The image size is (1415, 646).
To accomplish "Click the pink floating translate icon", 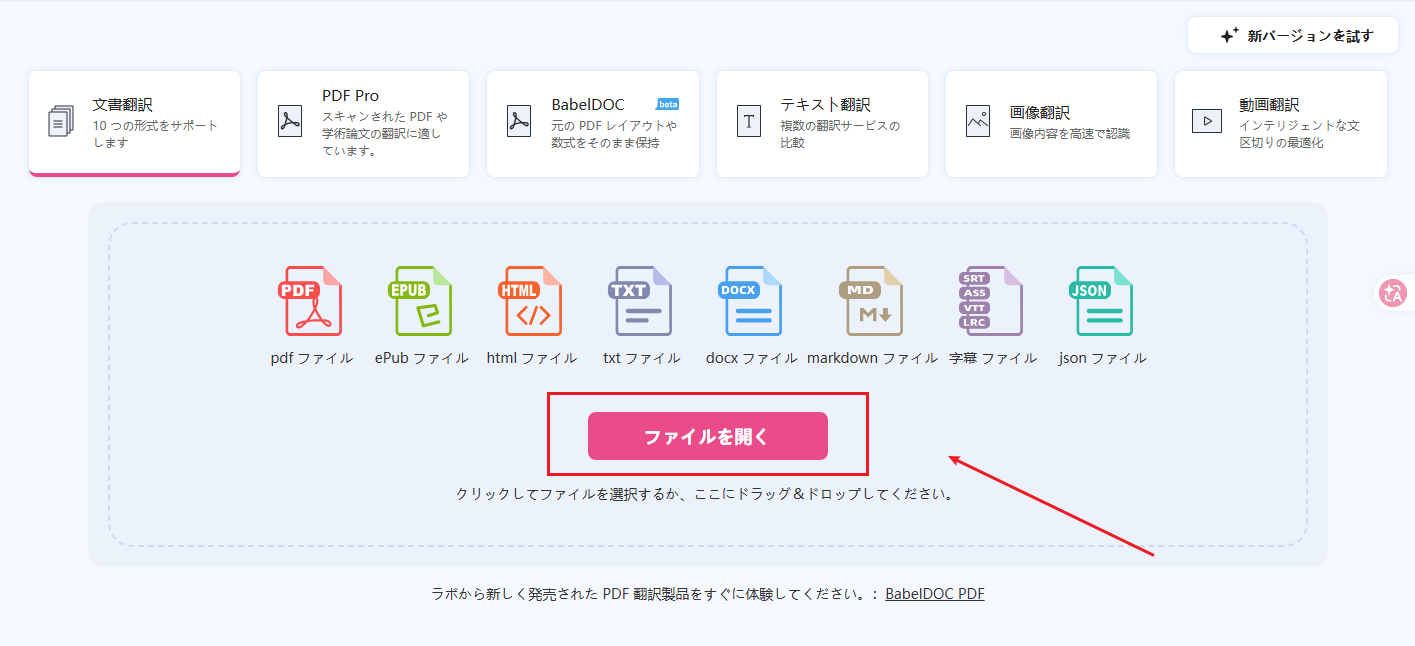I will [1392, 293].
